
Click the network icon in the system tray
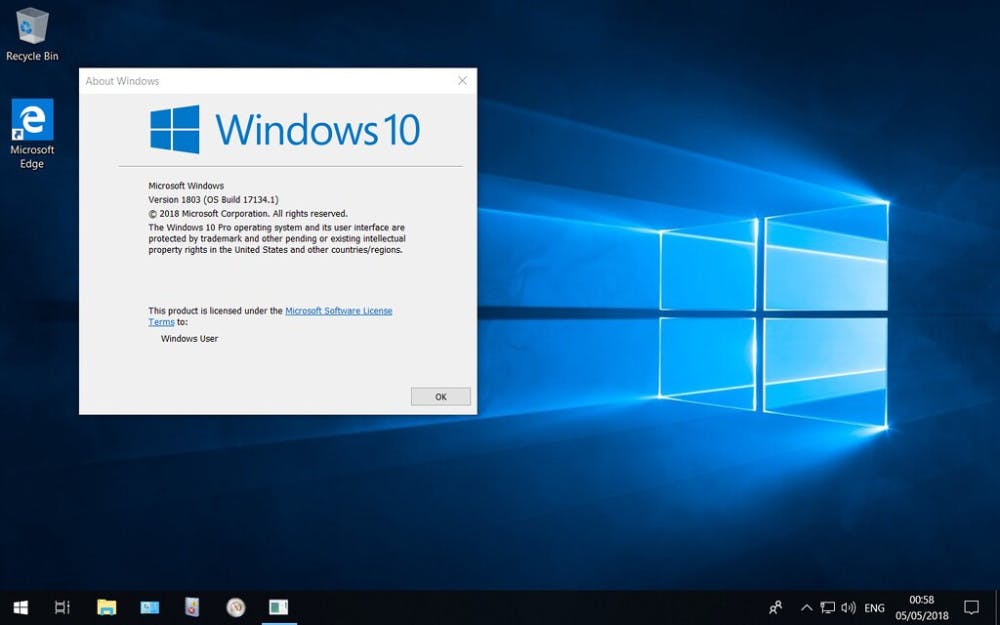pos(827,607)
